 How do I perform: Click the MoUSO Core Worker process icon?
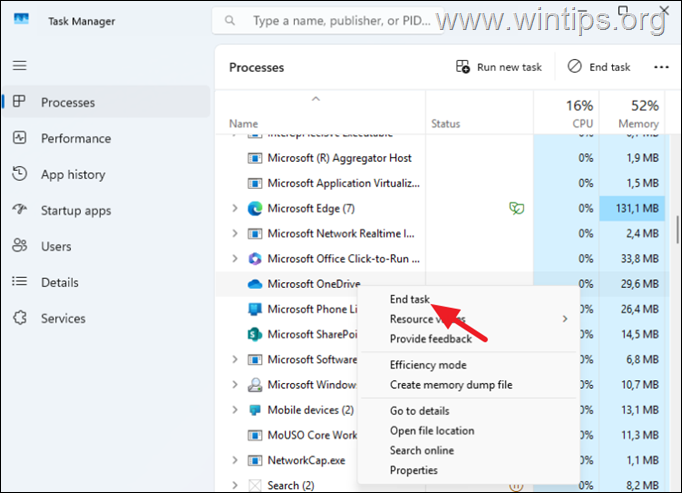[254, 435]
